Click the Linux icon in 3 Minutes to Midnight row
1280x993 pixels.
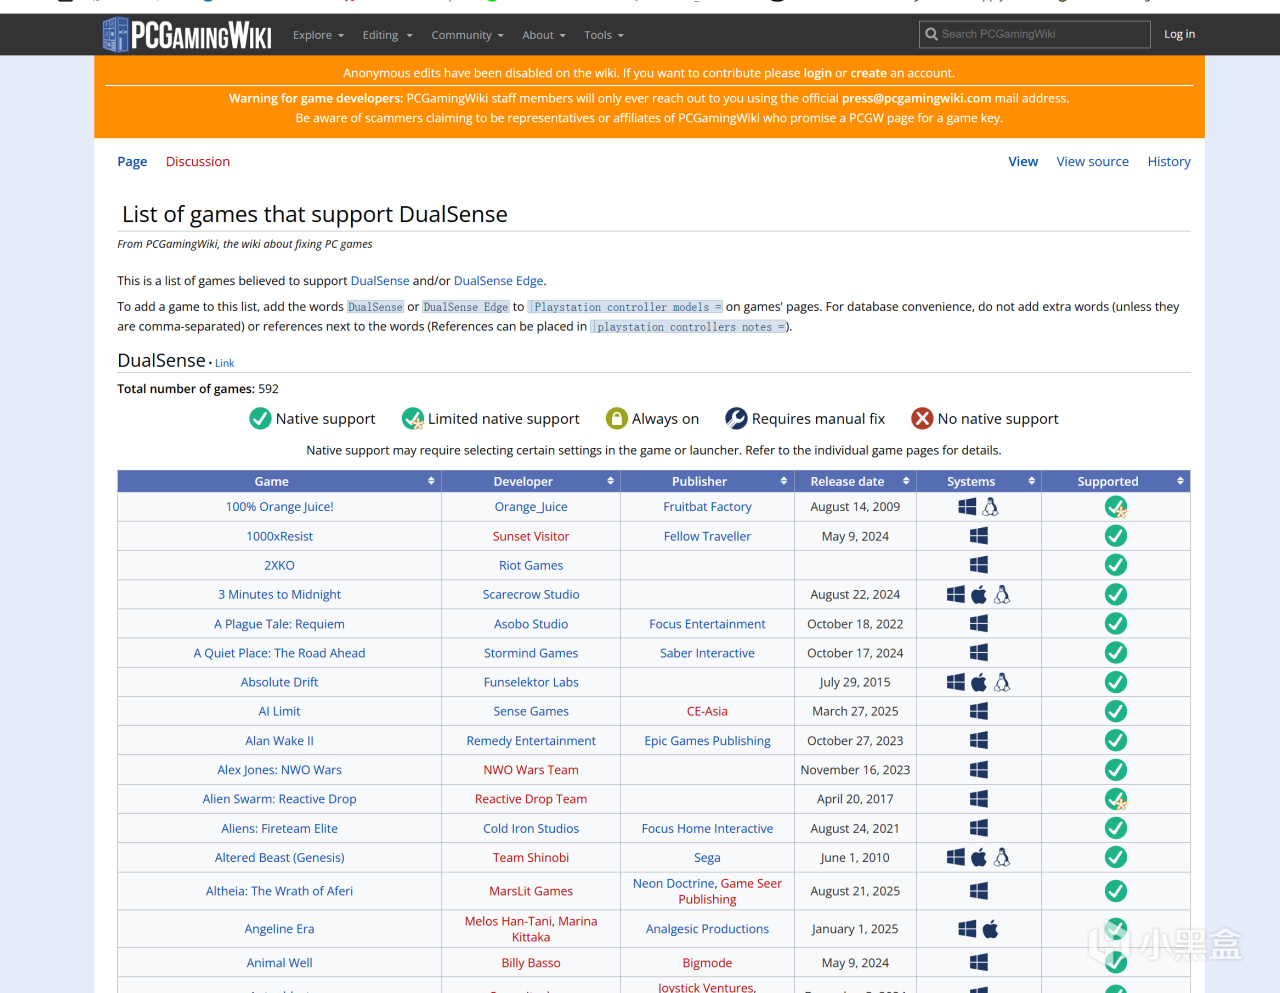pyautogui.click(x=1002, y=594)
